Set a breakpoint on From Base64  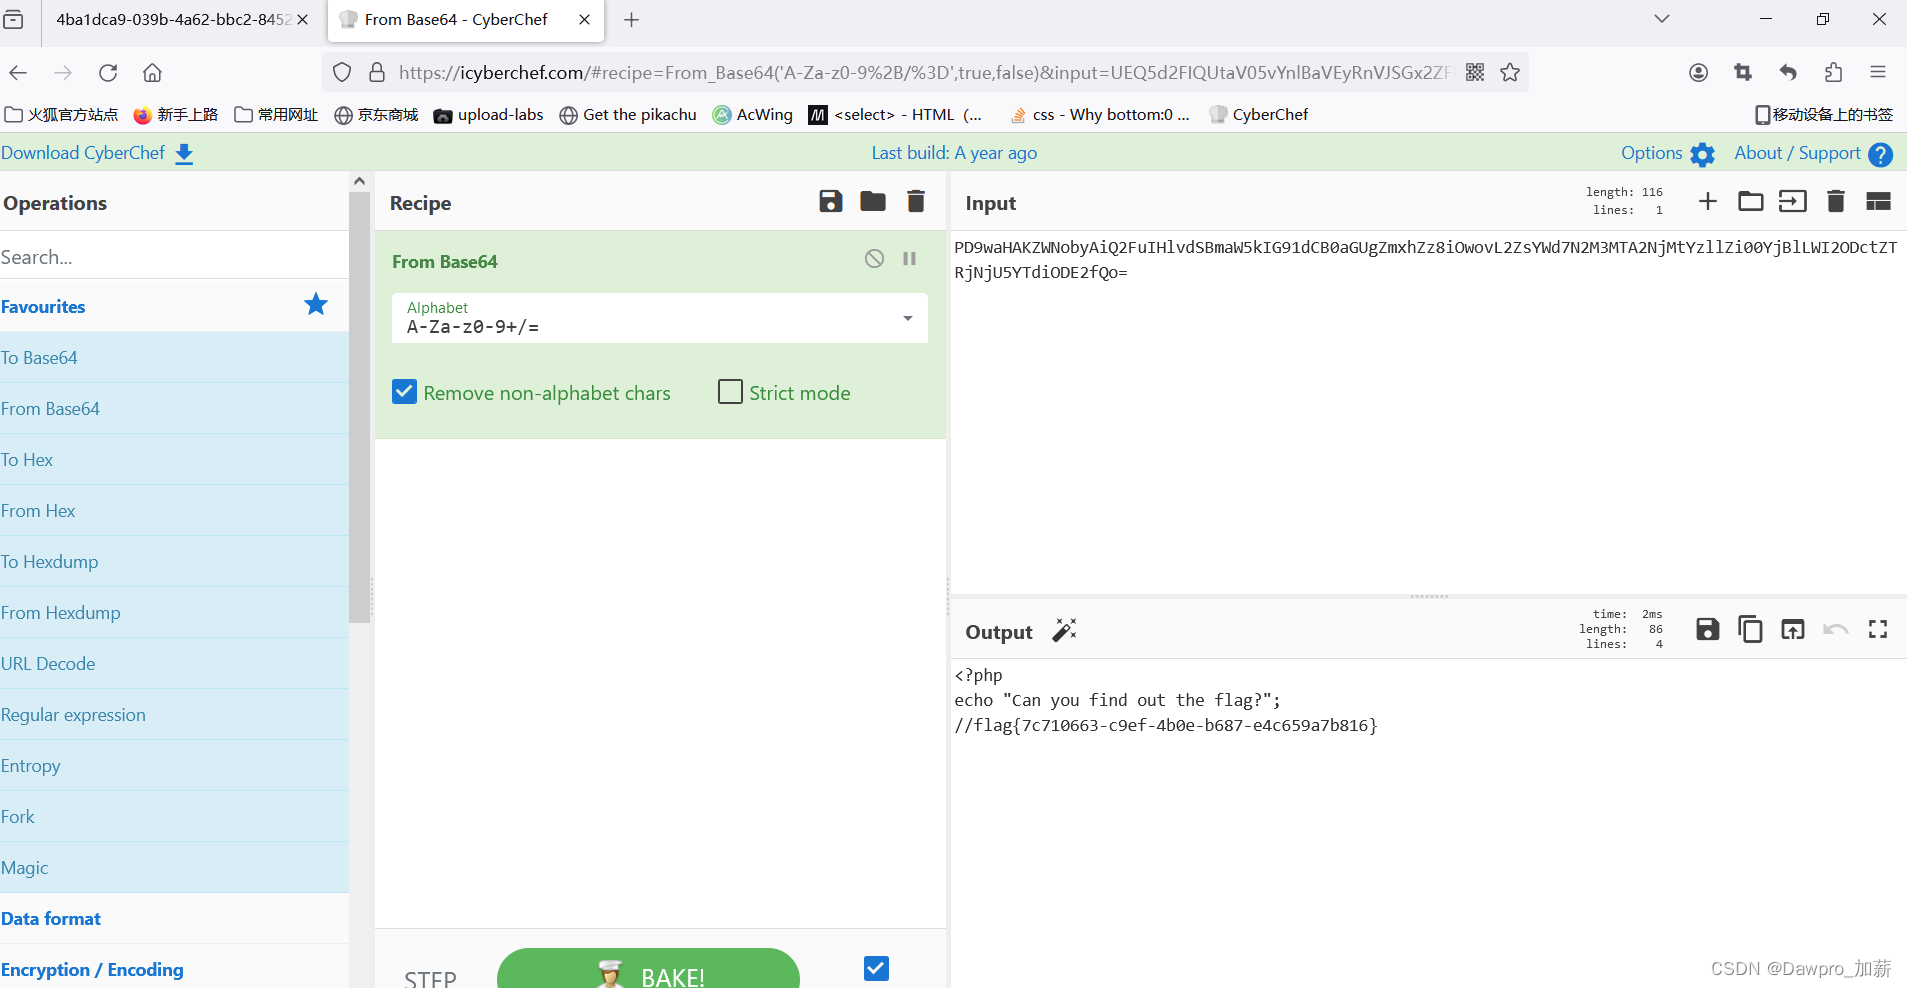(910, 258)
